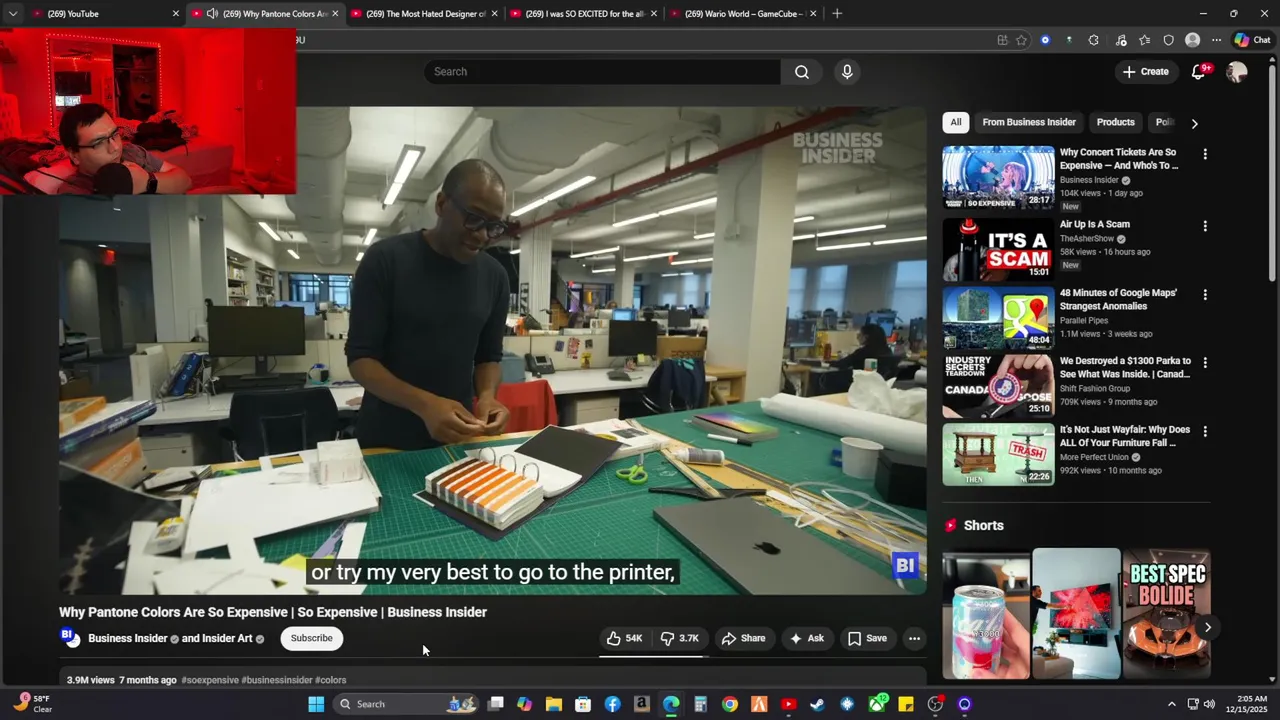Show hidden system tray icons chevron

tap(1172, 704)
